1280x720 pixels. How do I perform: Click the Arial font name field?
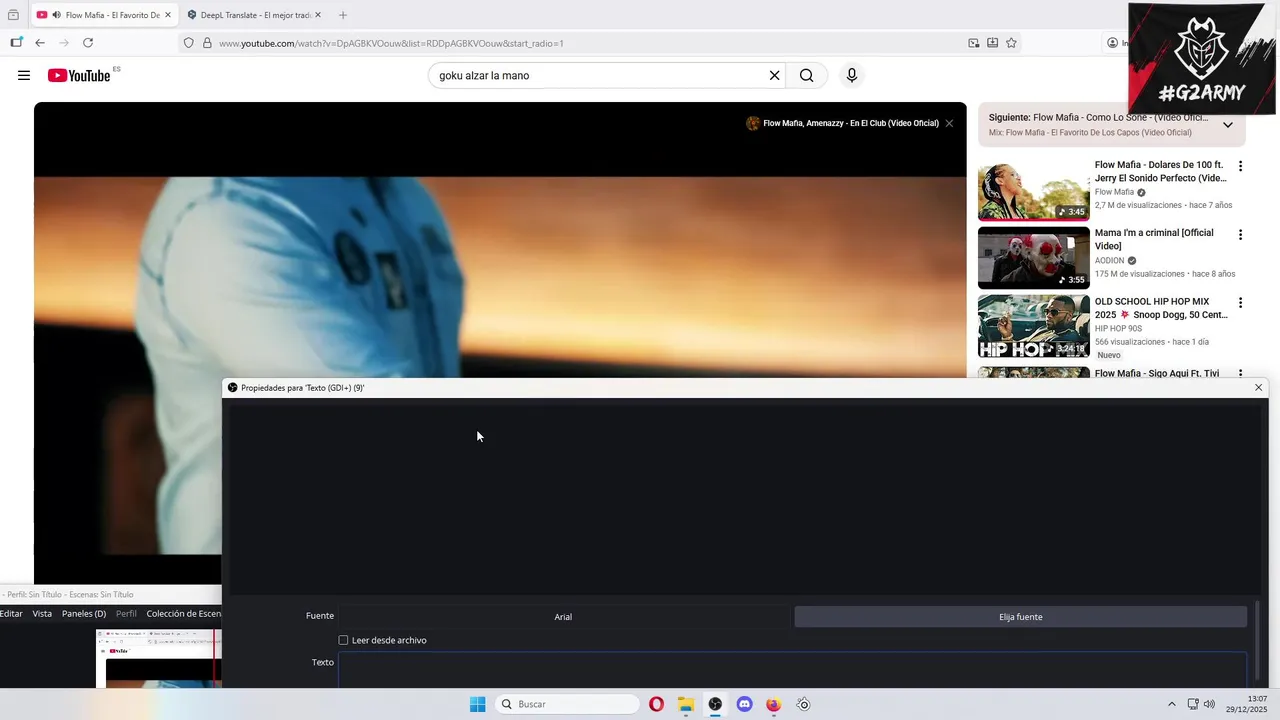pyautogui.click(x=563, y=617)
